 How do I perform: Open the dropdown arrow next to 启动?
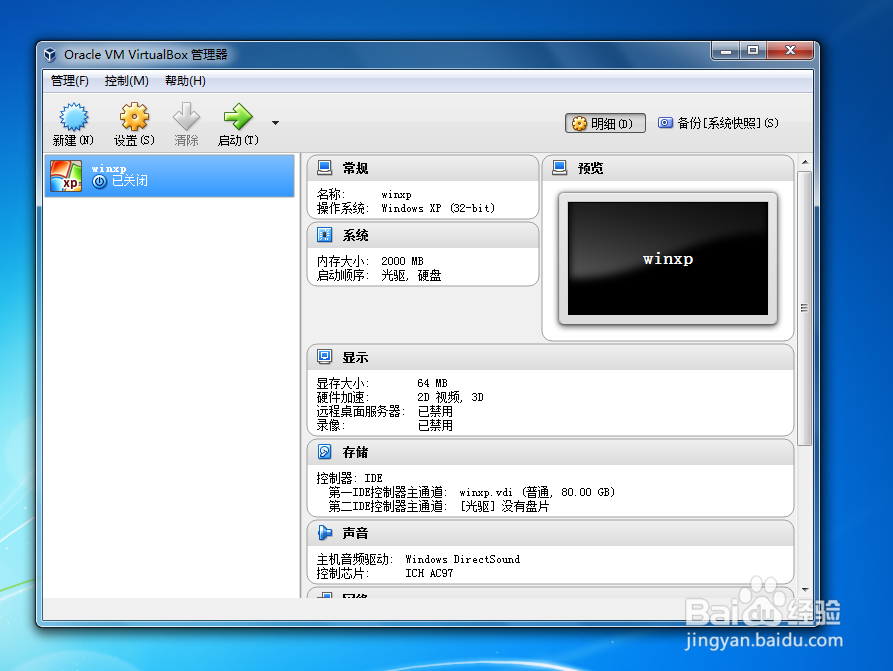[276, 123]
